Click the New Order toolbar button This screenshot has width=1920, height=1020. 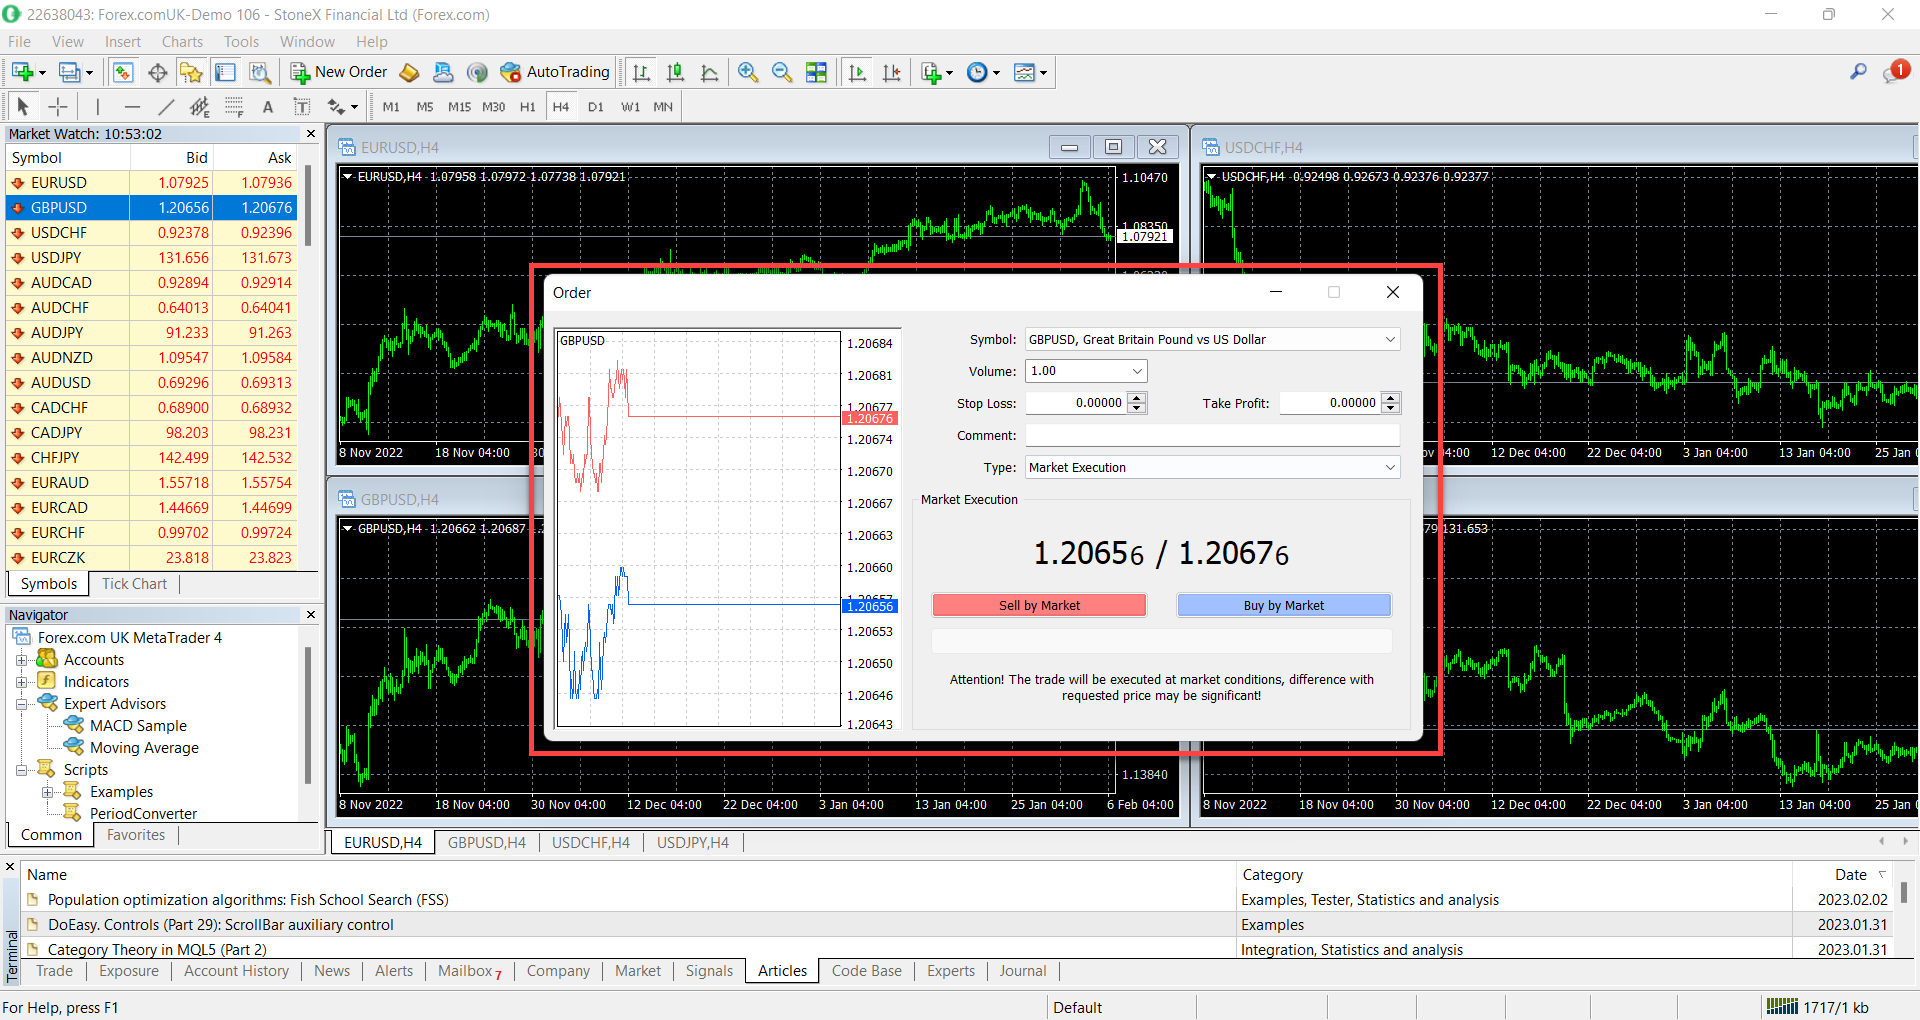click(x=339, y=72)
